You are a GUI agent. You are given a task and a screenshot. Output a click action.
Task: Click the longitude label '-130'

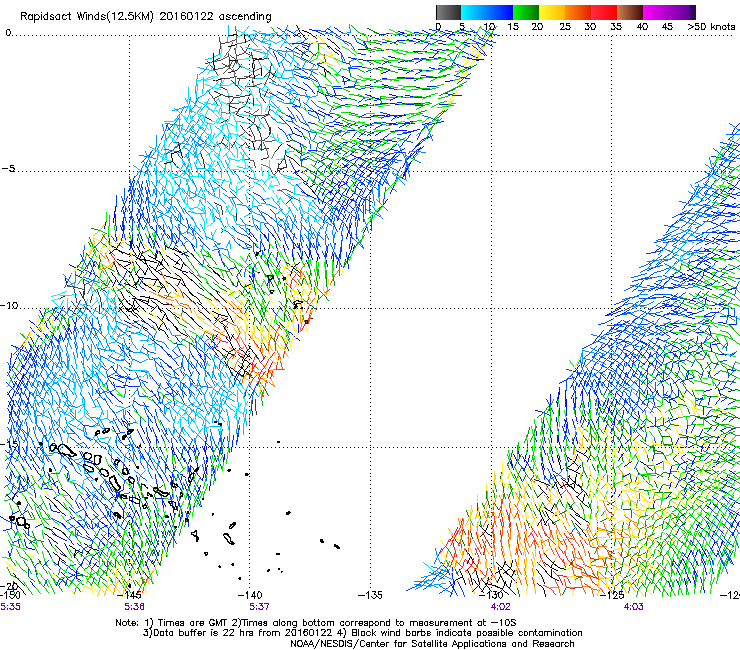(492, 595)
